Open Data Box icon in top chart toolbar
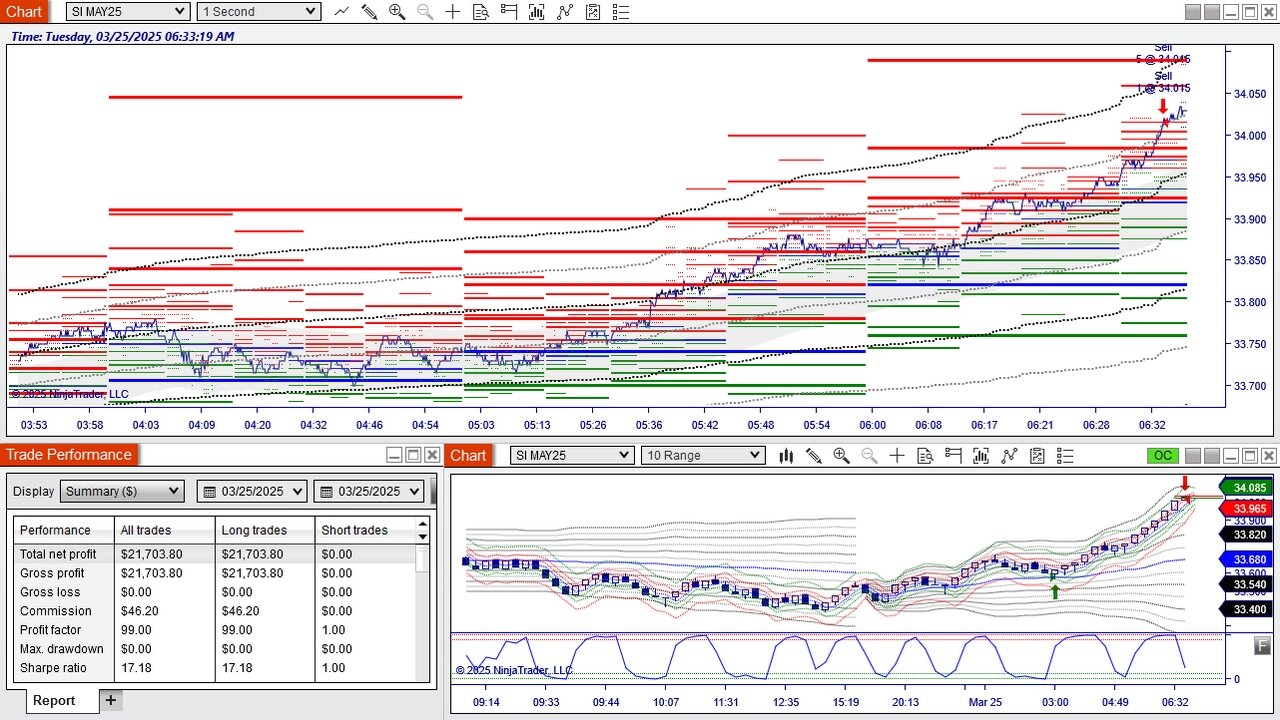 tap(481, 12)
